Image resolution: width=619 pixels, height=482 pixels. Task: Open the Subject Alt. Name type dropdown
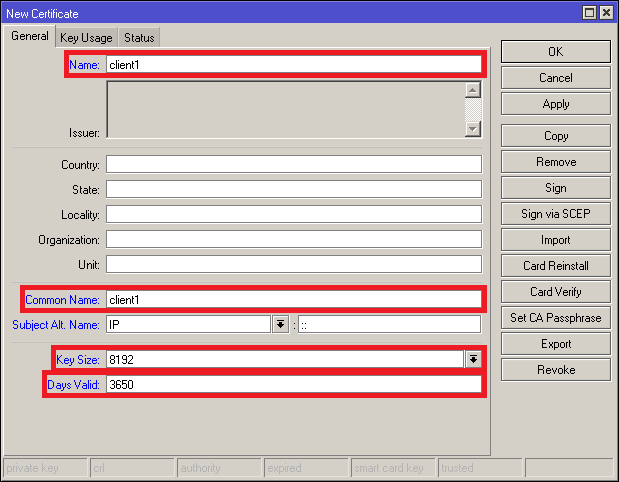click(x=281, y=325)
